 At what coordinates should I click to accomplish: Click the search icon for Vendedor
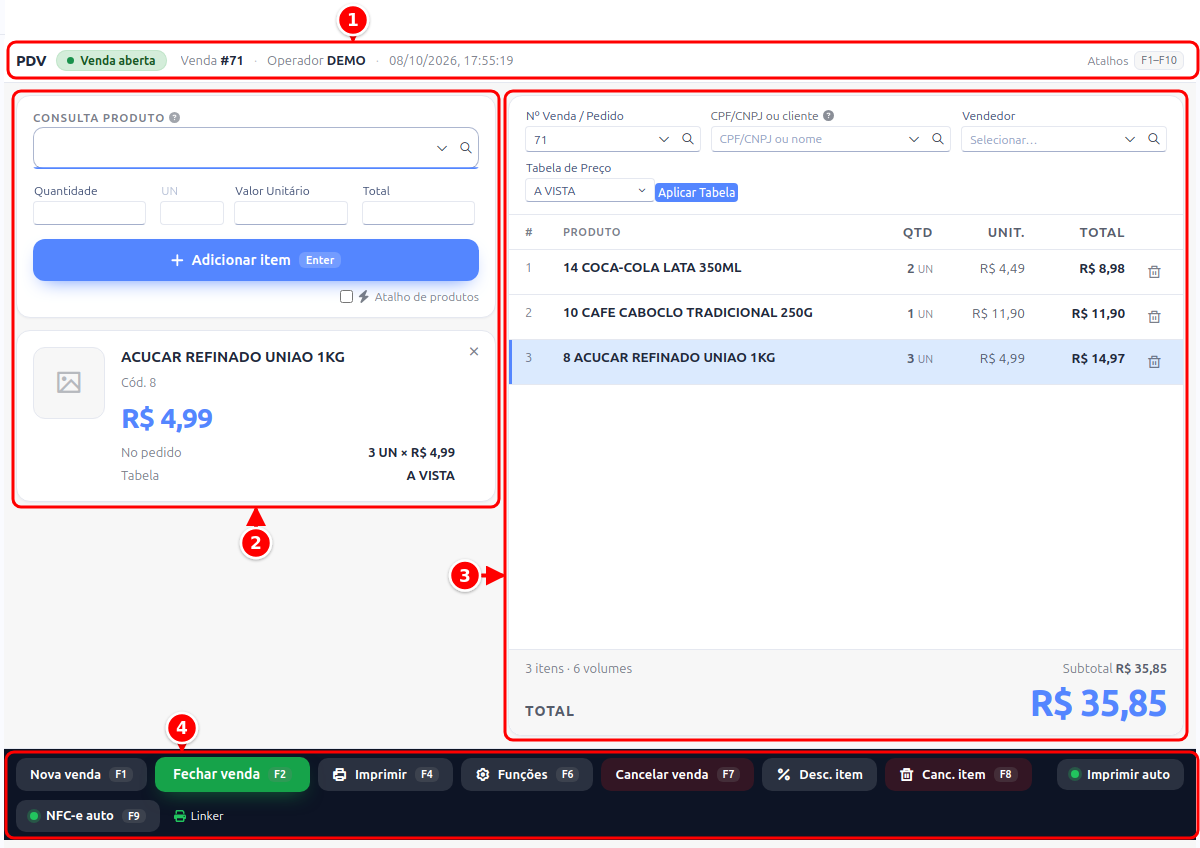tap(1154, 139)
